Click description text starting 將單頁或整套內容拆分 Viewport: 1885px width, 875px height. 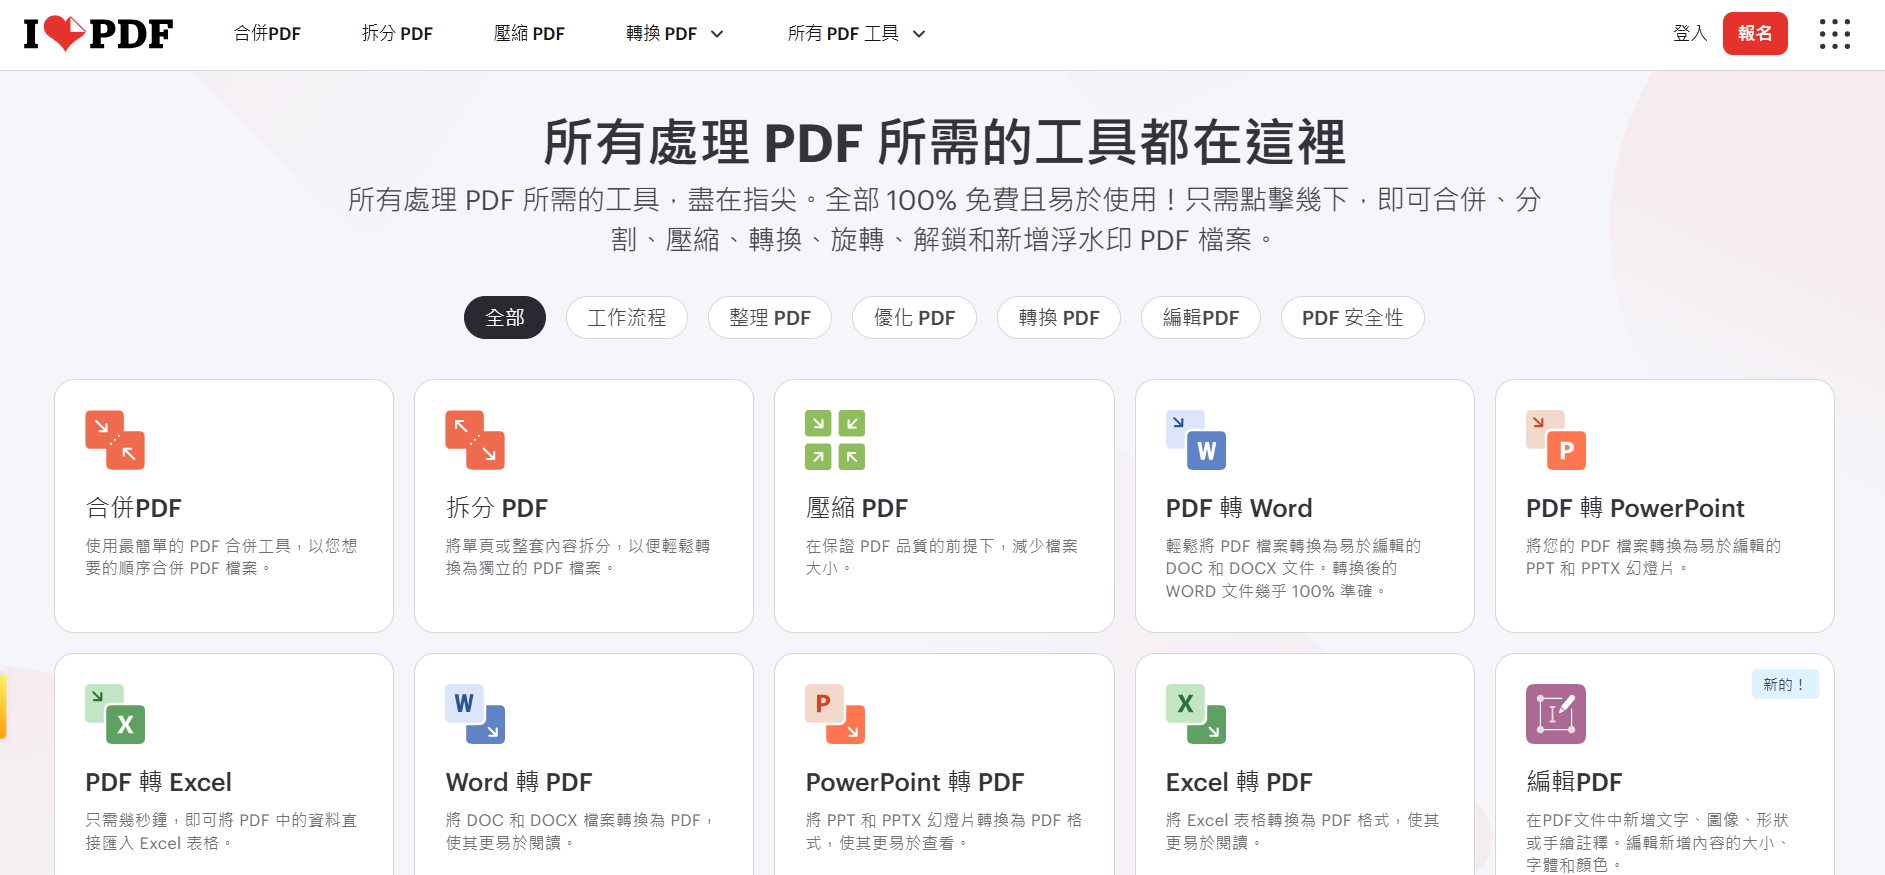578,557
